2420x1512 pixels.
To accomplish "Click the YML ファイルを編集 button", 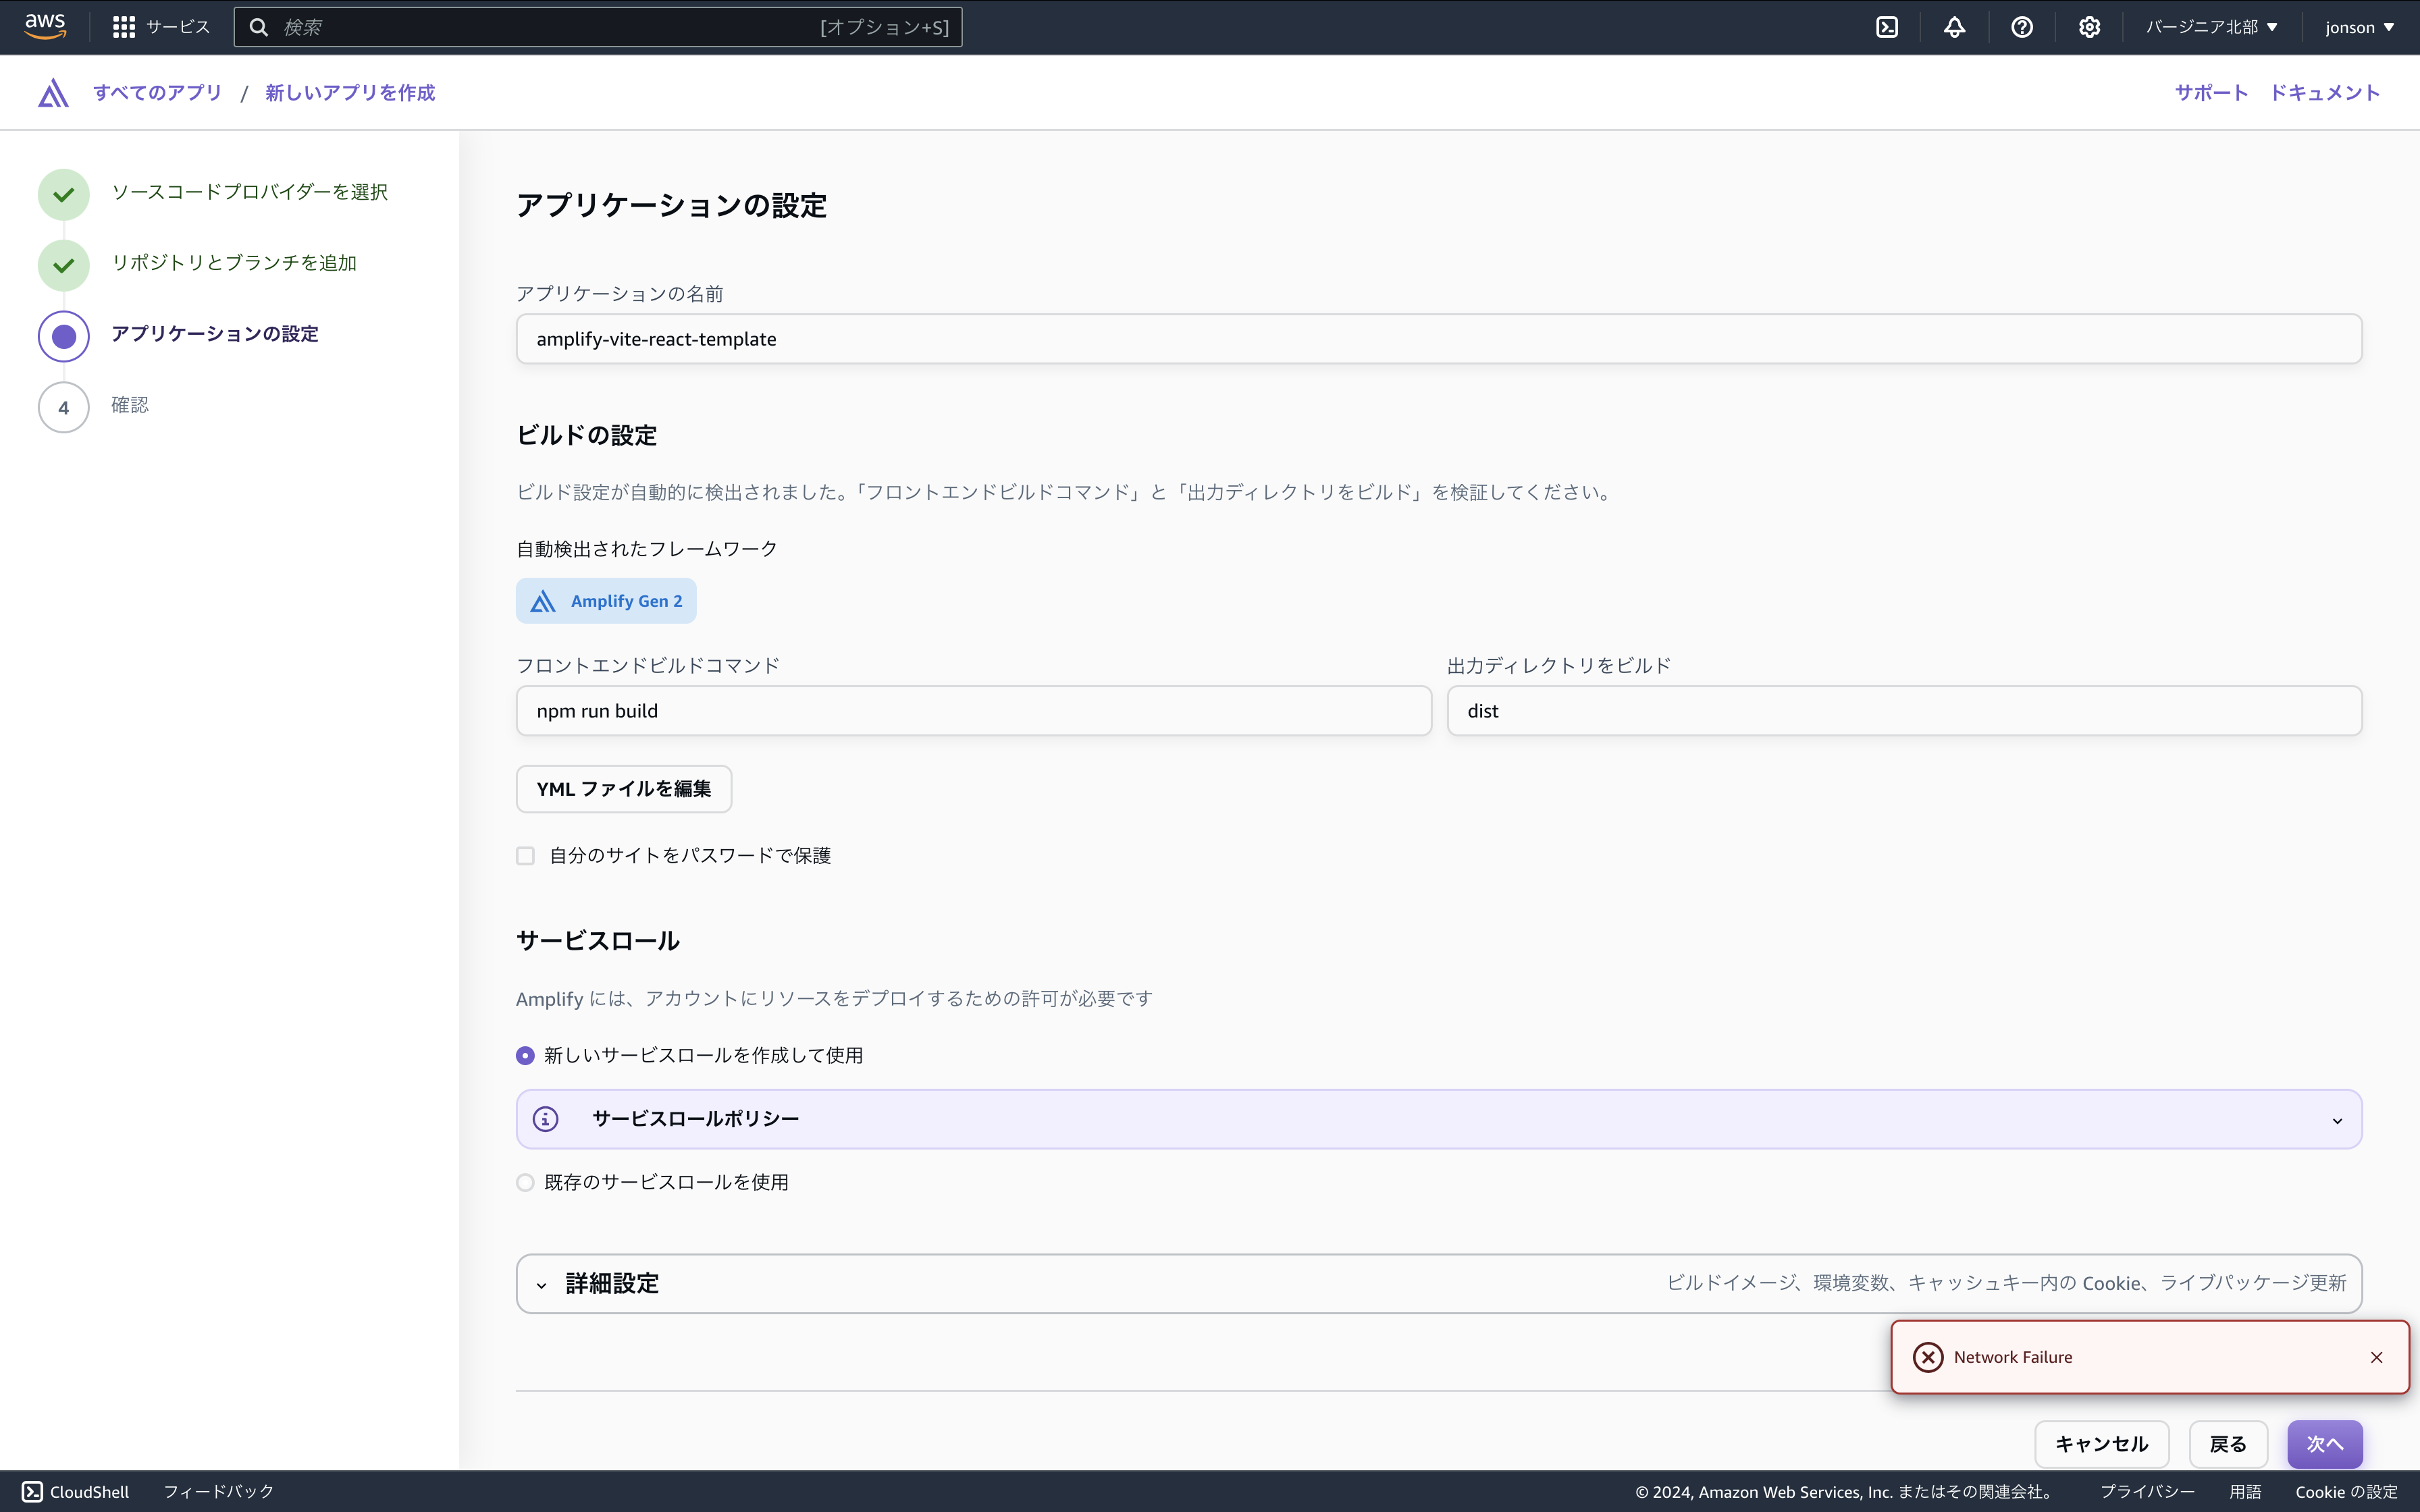I will point(623,788).
